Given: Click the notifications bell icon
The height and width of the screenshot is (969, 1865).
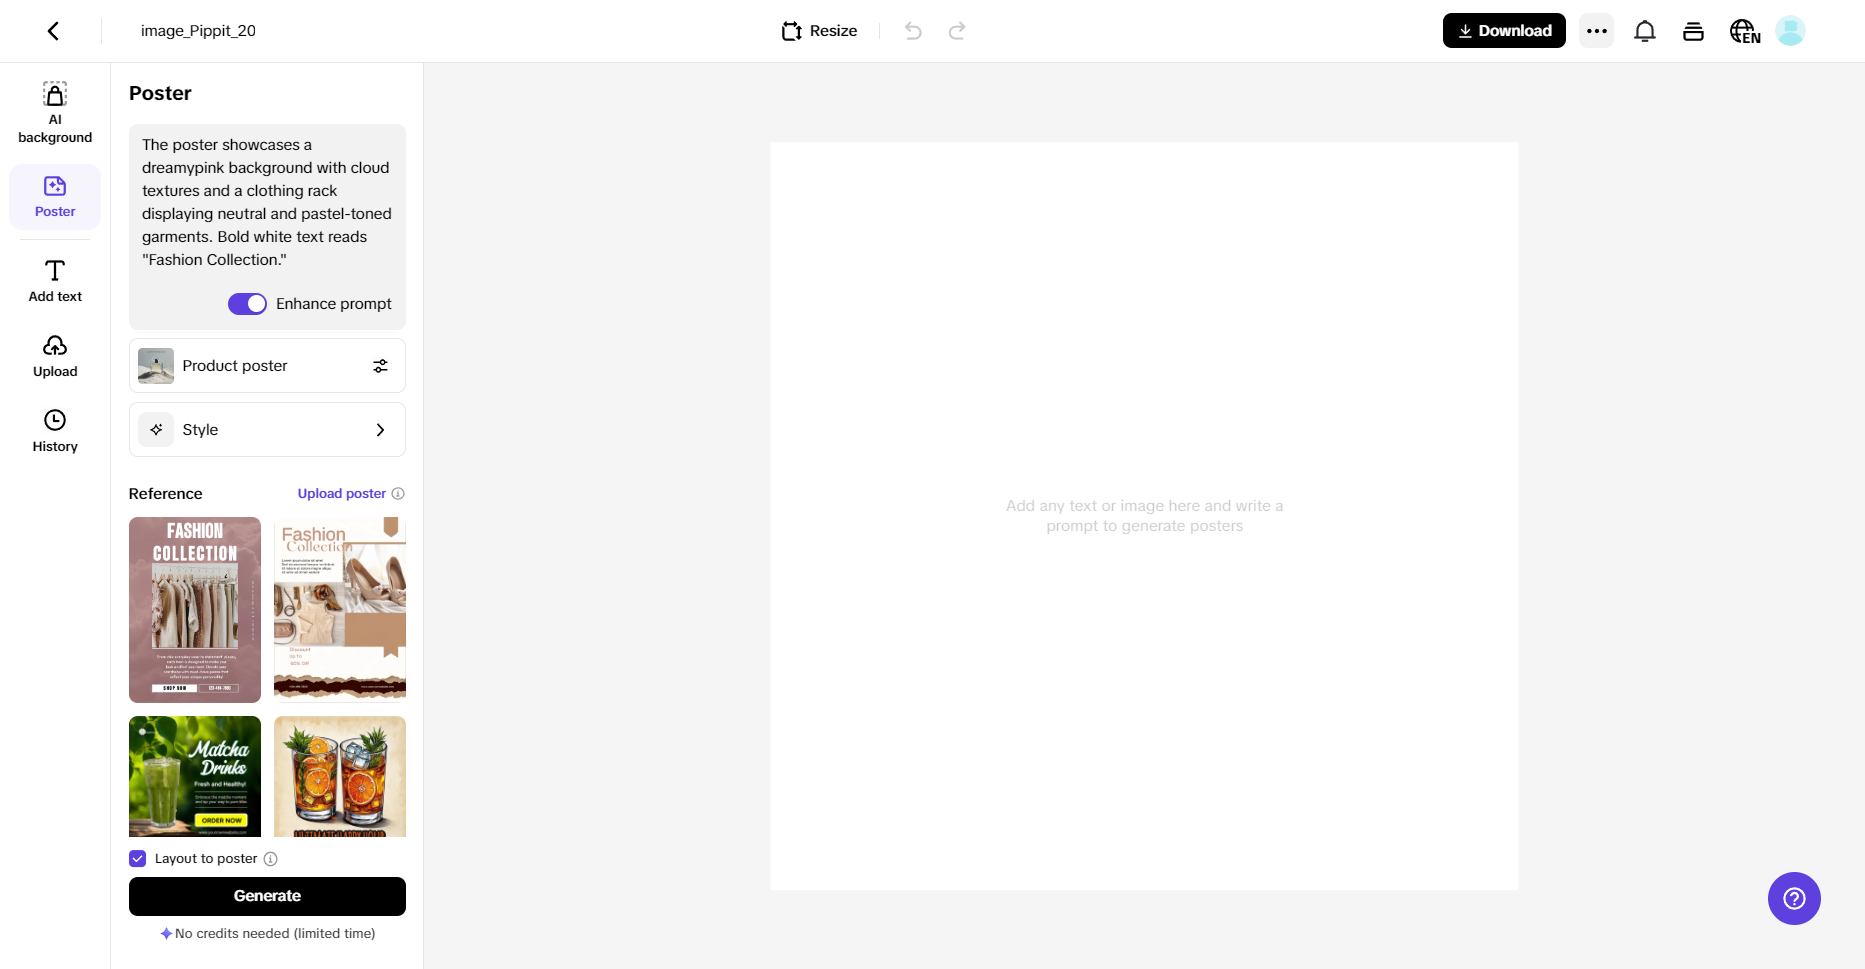Looking at the screenshot, I should pyautogui.click(x=1644, y=31).
